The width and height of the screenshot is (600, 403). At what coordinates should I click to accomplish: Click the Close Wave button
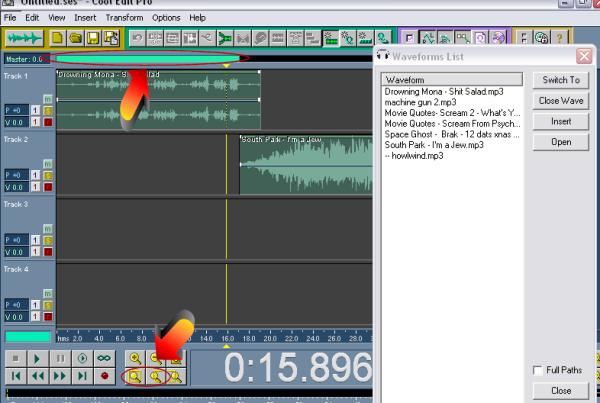pos(561,101)
